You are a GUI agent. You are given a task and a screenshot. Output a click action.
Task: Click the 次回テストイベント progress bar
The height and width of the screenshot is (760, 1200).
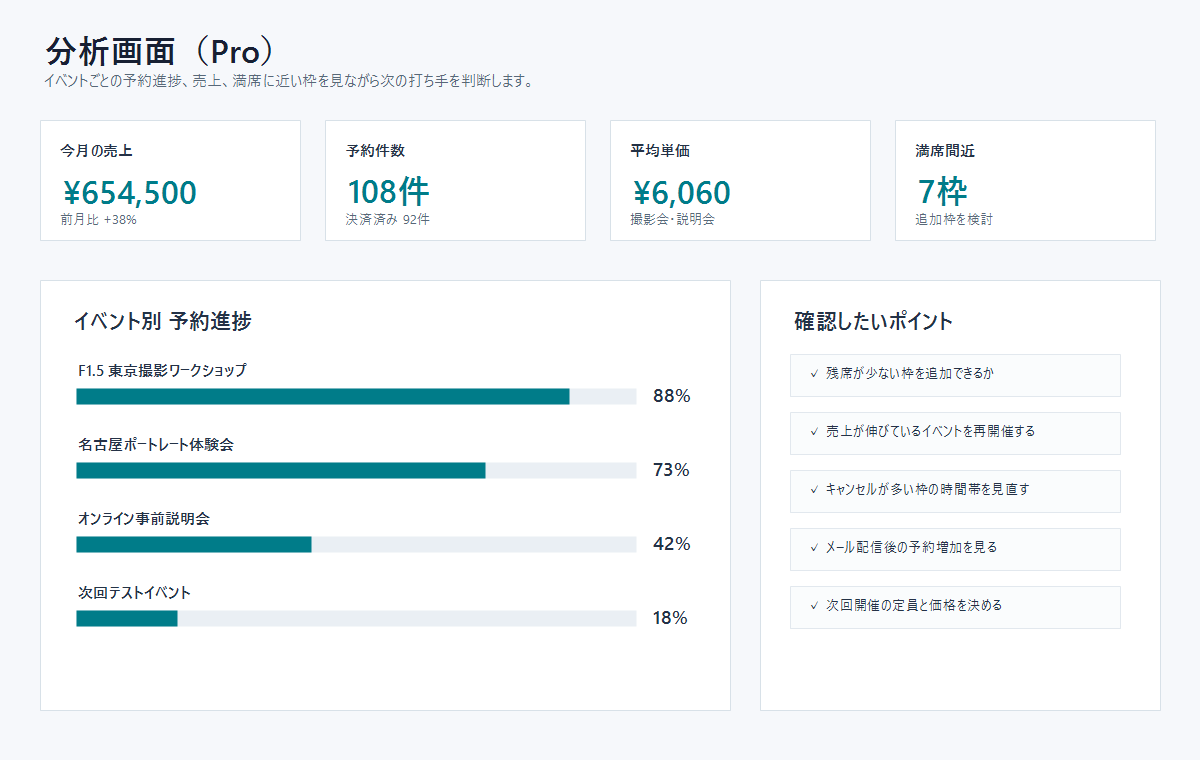pos(356,619)
